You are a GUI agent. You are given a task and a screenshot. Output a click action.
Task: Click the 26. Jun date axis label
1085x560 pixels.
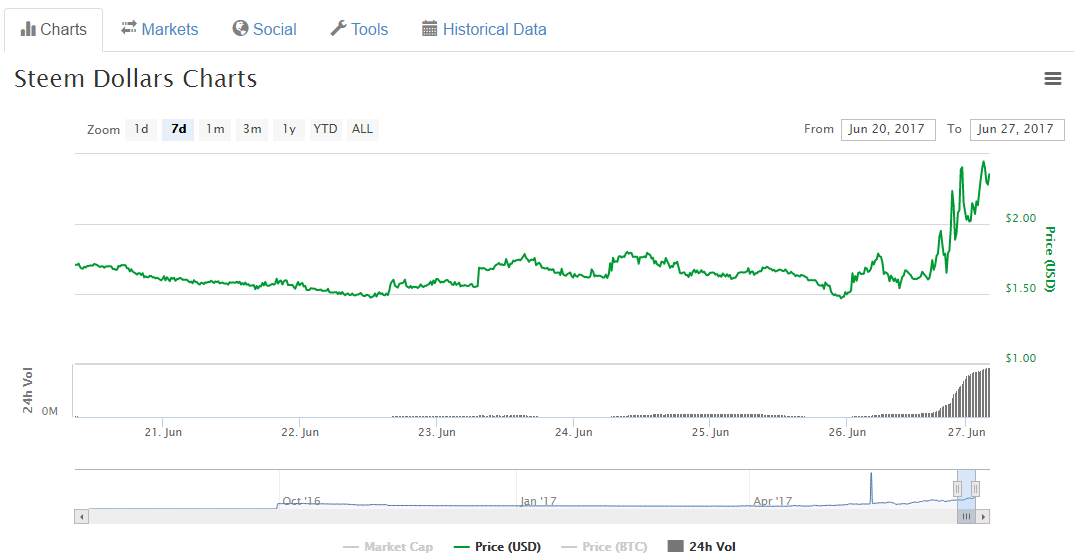[848, 433]
